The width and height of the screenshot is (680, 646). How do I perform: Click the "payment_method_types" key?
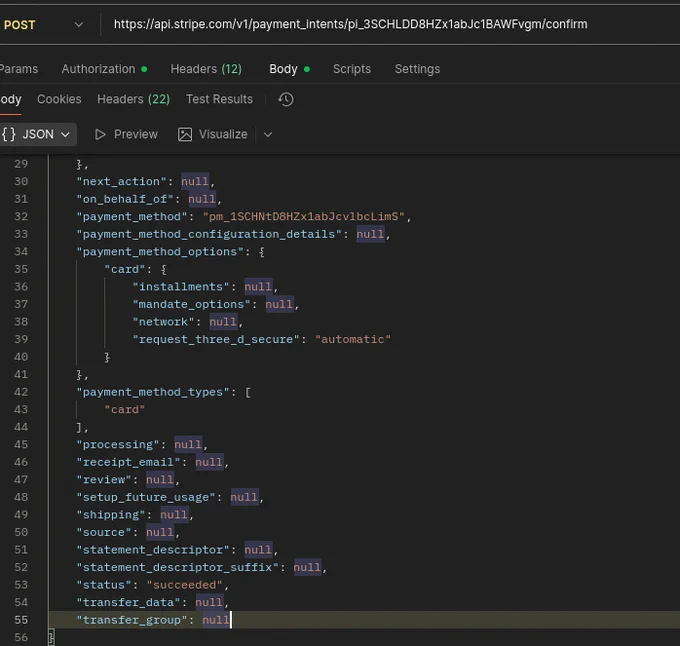tap(153, 392)
